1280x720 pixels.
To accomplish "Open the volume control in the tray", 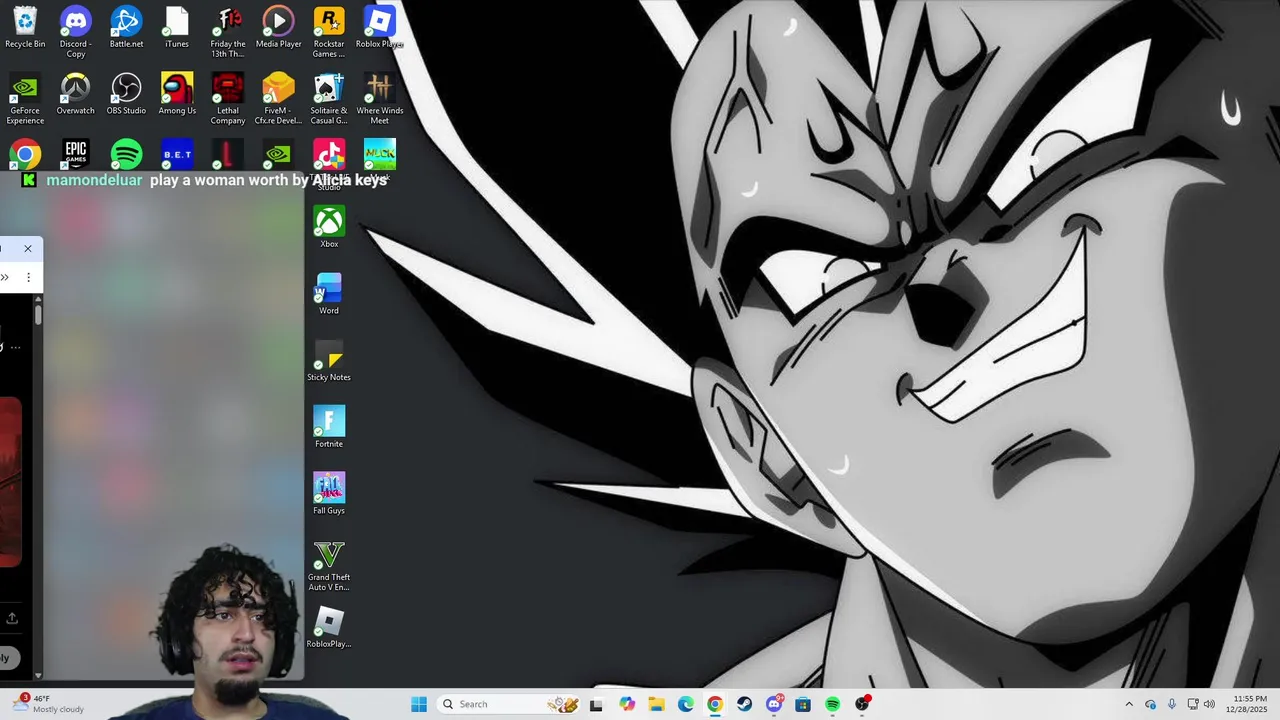I will (1210, 704).
